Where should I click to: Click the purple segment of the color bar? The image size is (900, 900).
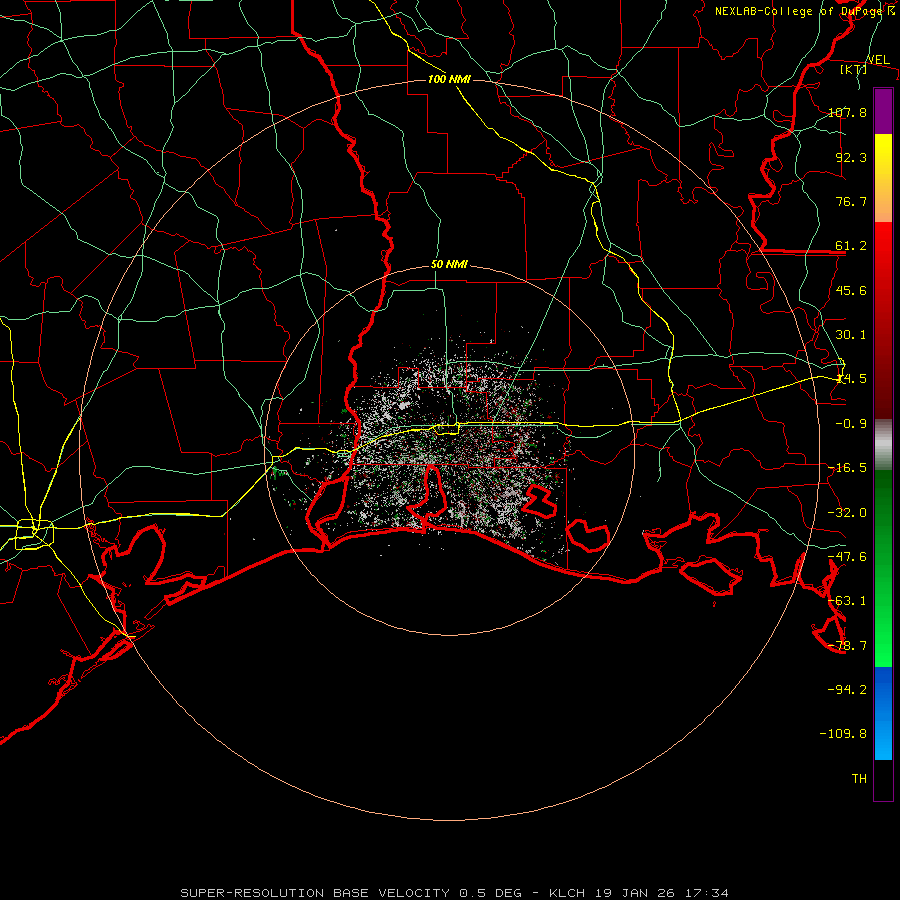(x=883, y=111)
